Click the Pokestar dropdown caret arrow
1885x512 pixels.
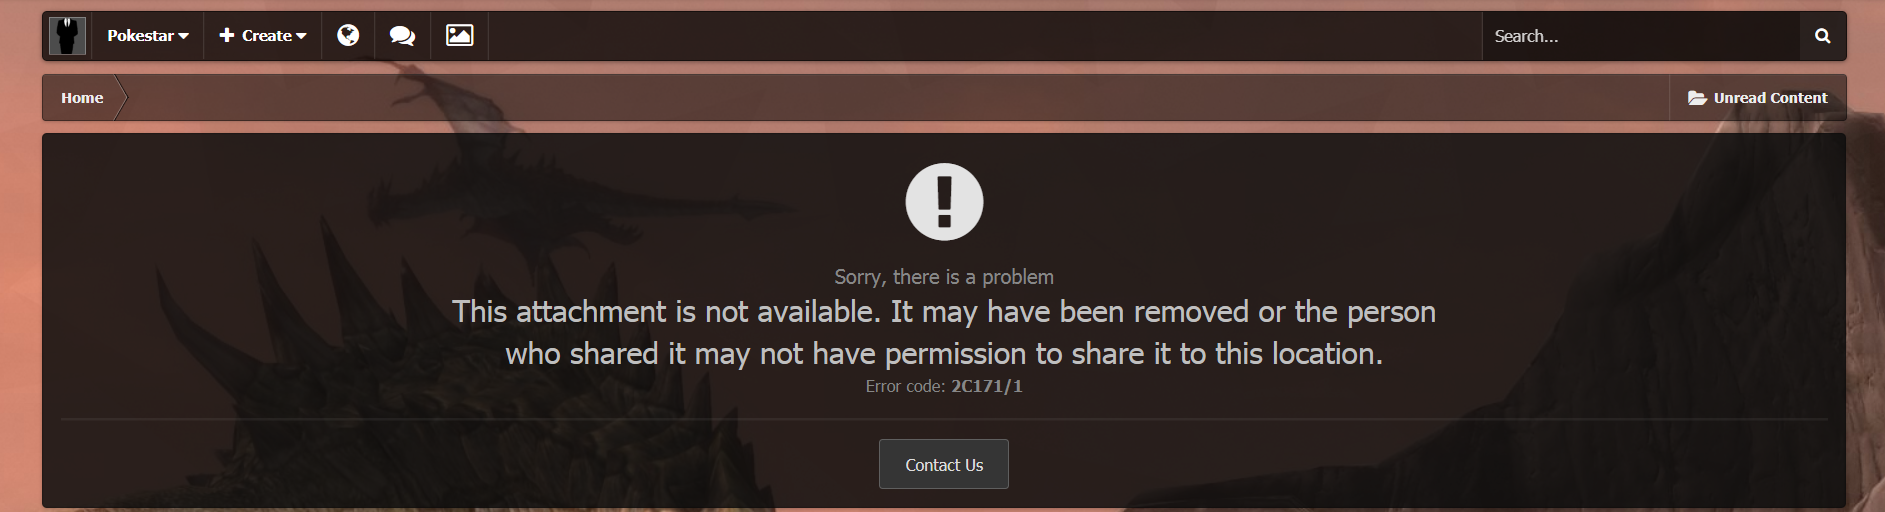point(184,36)
